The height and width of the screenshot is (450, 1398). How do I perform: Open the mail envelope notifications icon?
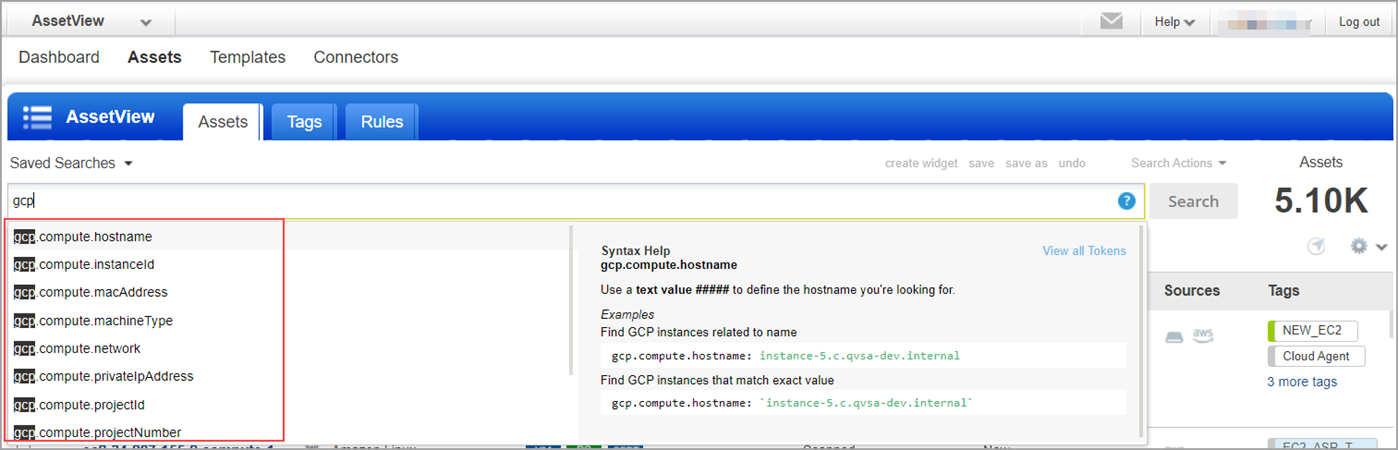[1111, 21]
